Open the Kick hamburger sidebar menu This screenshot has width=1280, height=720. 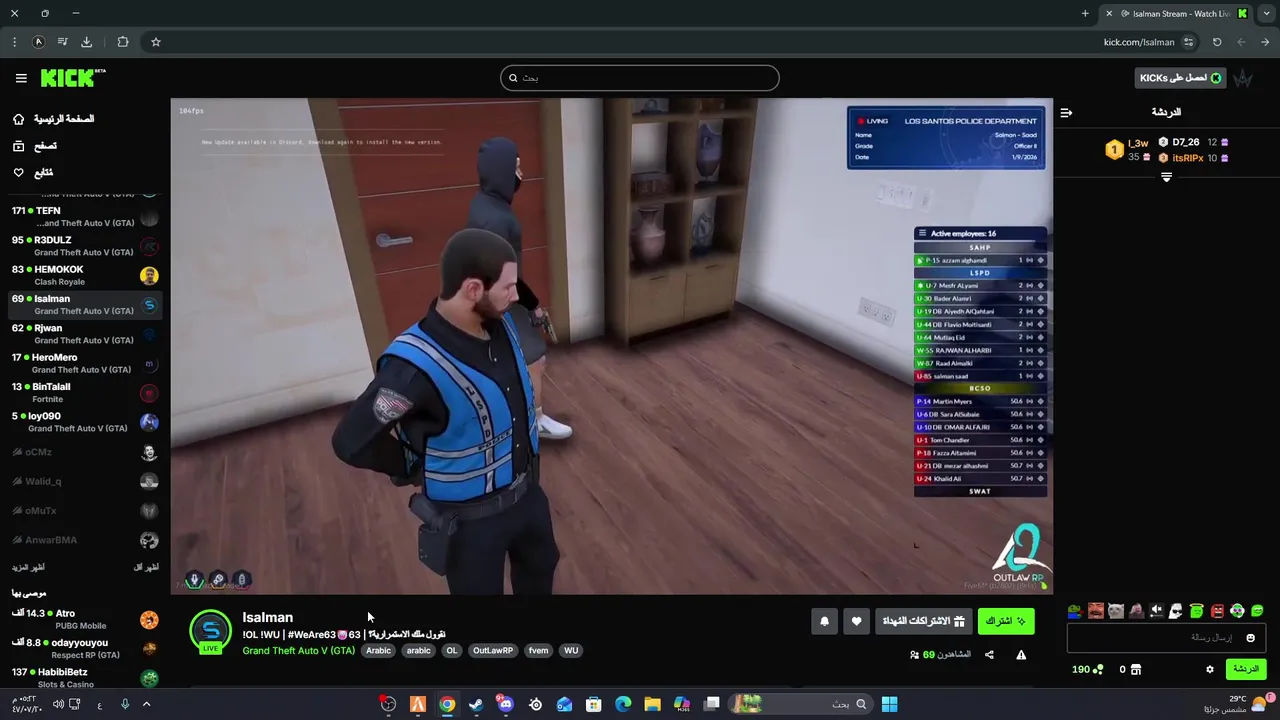coord(21,78)
